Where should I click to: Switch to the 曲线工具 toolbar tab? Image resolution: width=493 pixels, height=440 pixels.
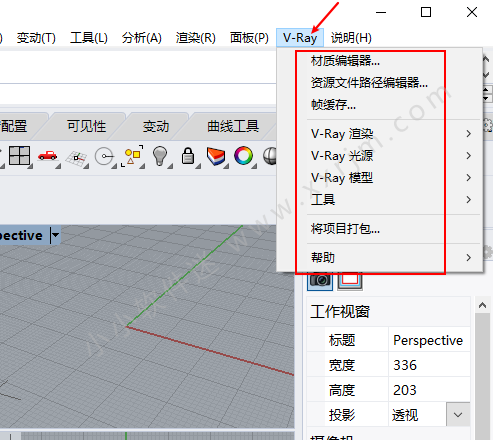click(x=233, y=126)
